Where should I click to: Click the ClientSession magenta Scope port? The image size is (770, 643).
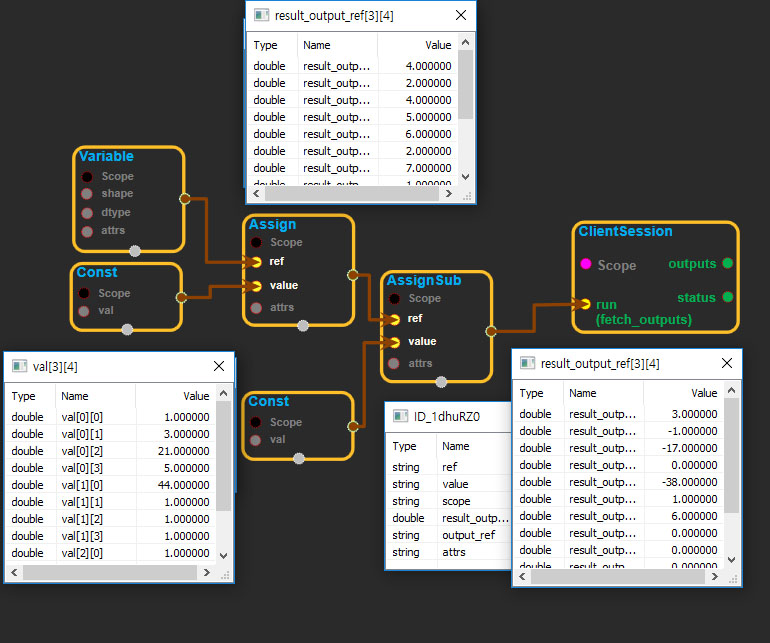tap(585, 265)
